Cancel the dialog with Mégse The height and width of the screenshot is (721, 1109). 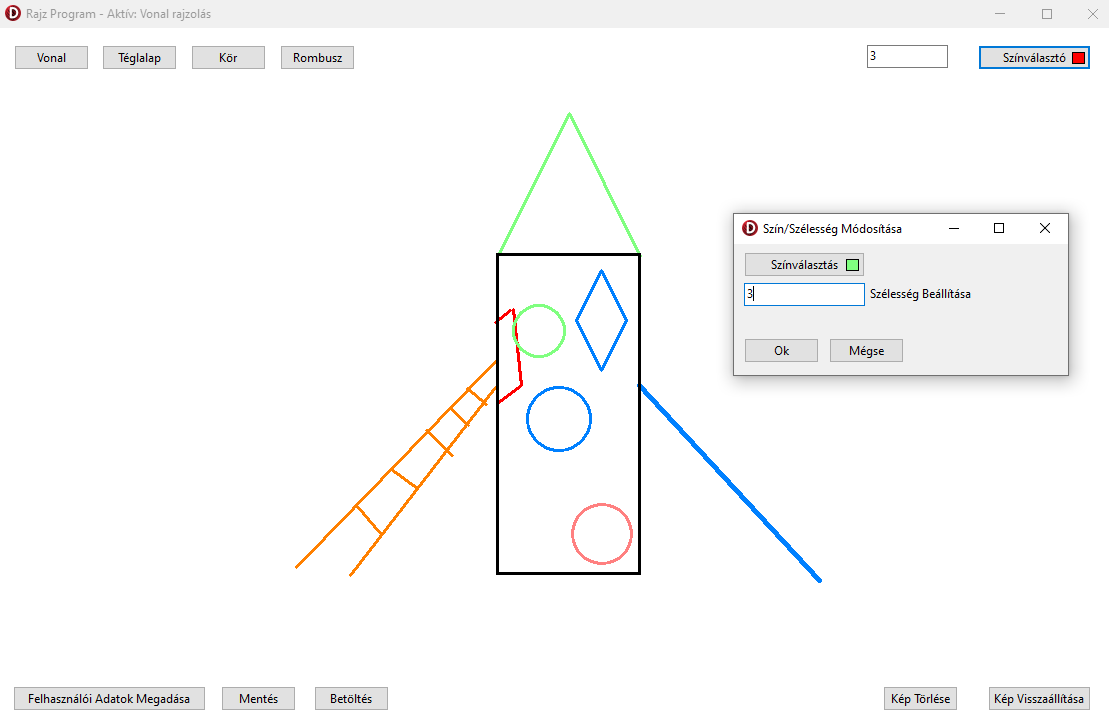(866, 351)
